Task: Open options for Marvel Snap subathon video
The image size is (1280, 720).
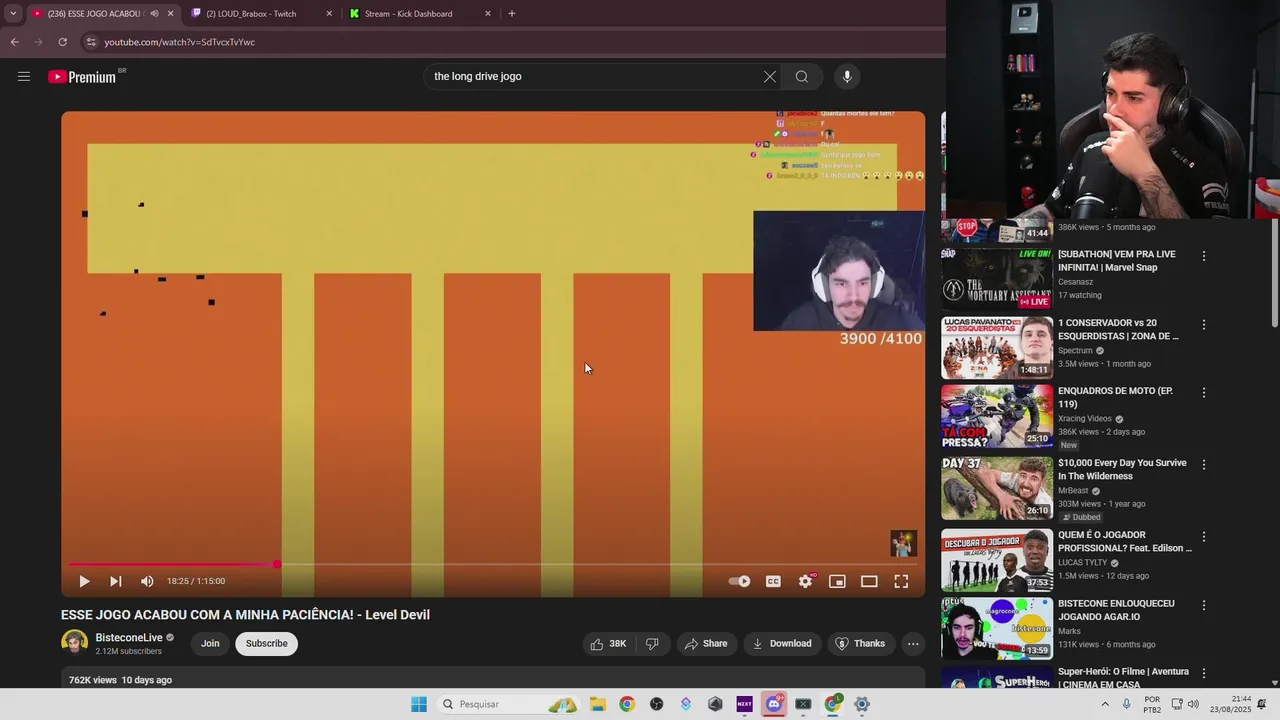Action: 1204,256
